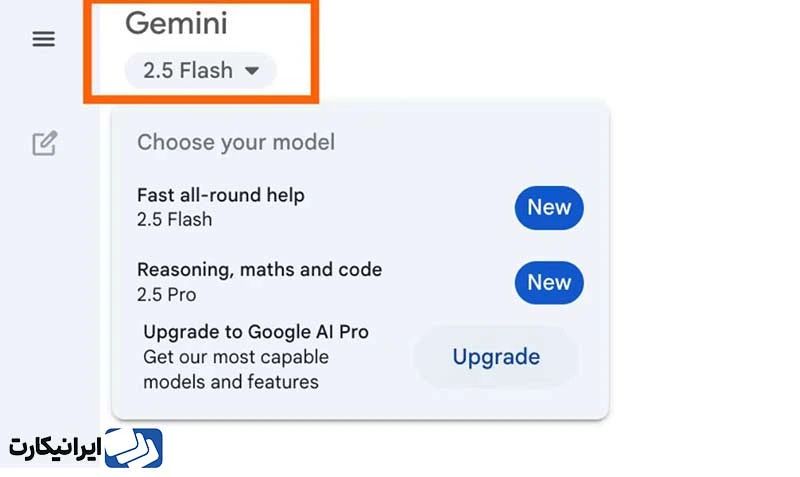Image resolution: width=800 pixels, height=477 pixels.
Task: Click the orange highlight frame around model selector
Action: 316,50
